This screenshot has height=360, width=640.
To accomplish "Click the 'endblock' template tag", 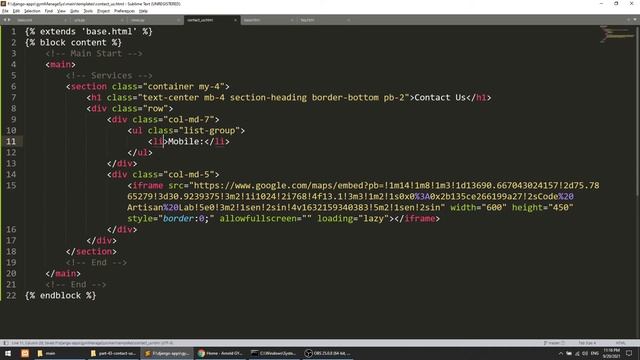I will click(x=60, y=296).
